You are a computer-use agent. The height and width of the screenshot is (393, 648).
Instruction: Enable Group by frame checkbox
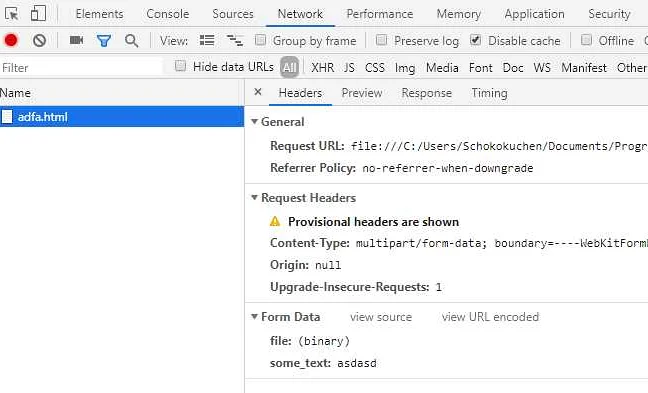tap(260, 40)
